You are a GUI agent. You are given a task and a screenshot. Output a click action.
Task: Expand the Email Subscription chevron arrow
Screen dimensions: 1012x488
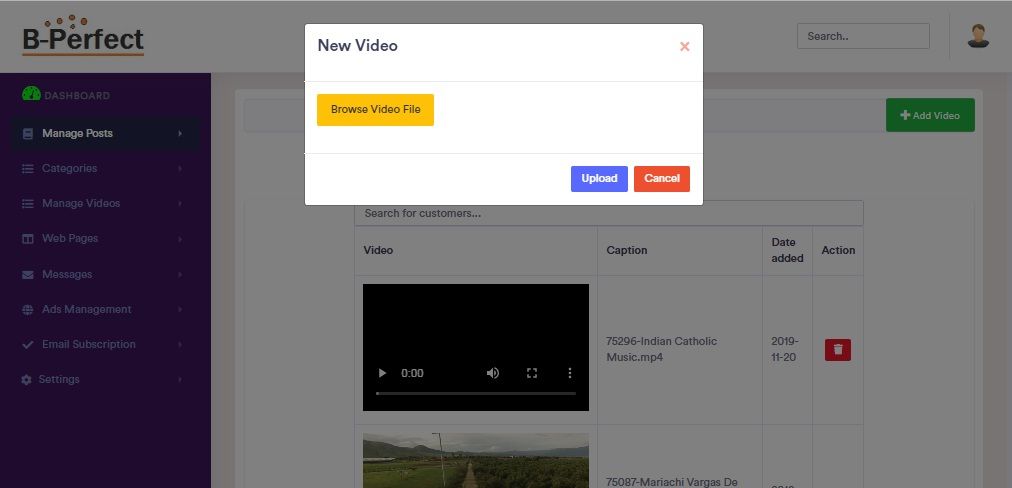tap(180, 345)
